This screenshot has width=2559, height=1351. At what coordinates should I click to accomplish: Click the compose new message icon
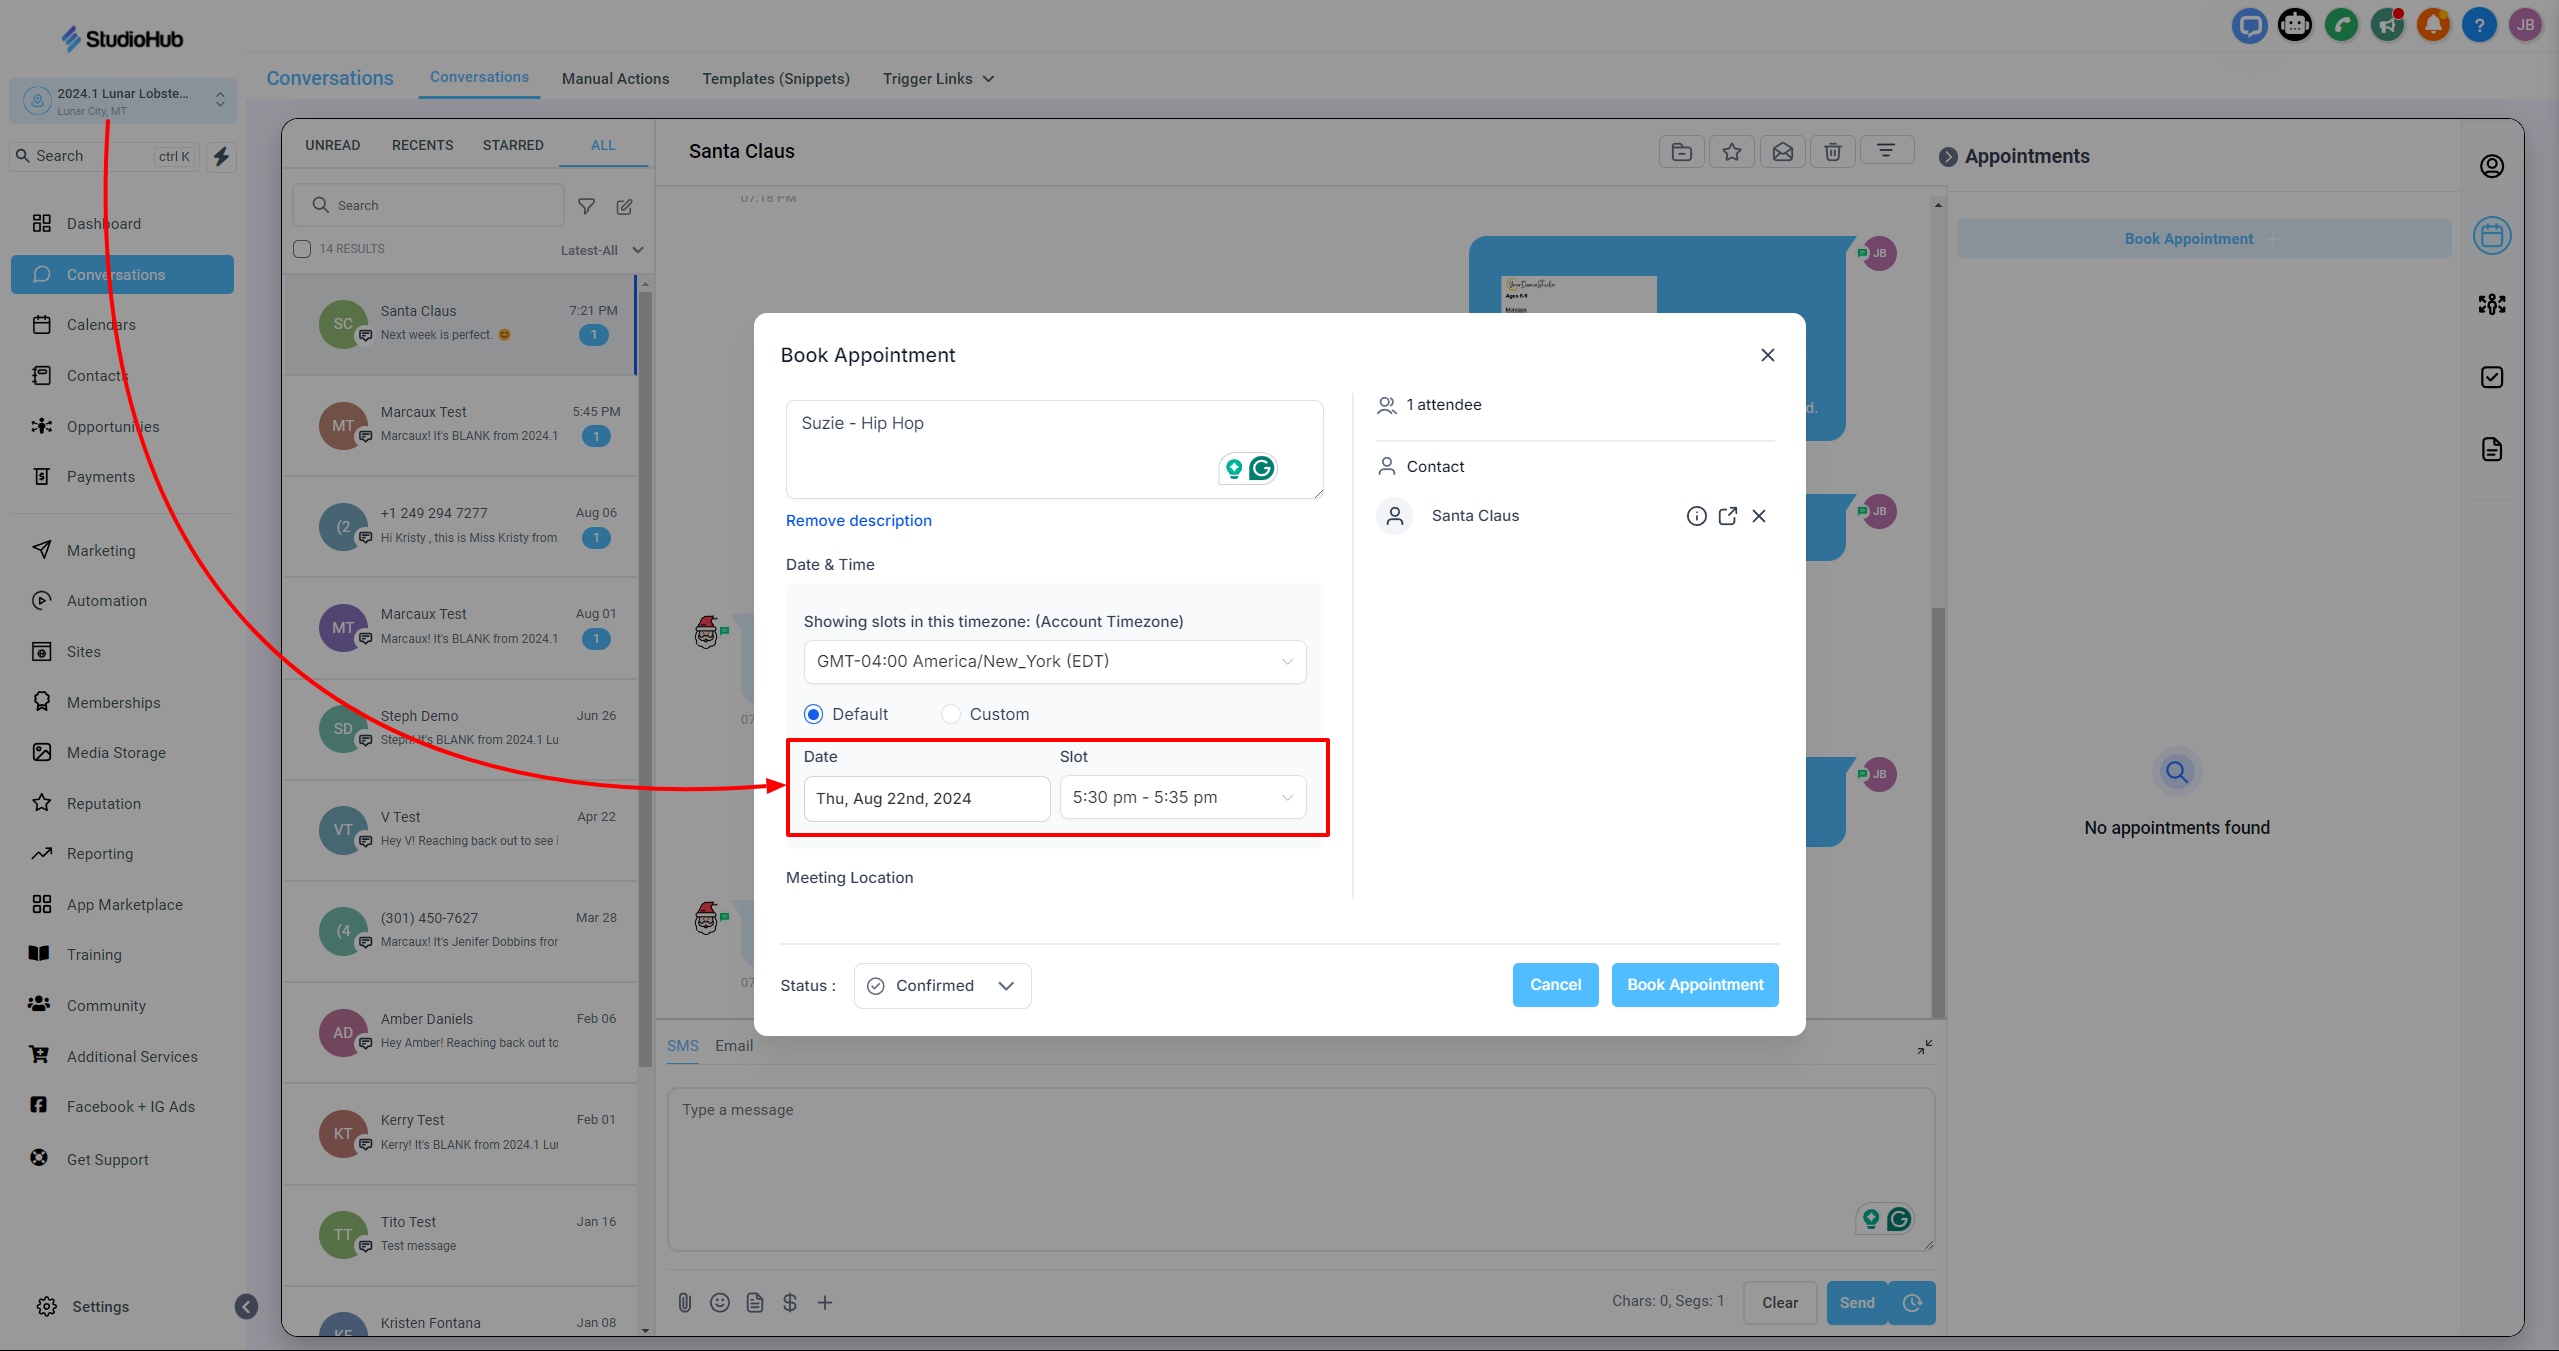click(x=624, y=206)
